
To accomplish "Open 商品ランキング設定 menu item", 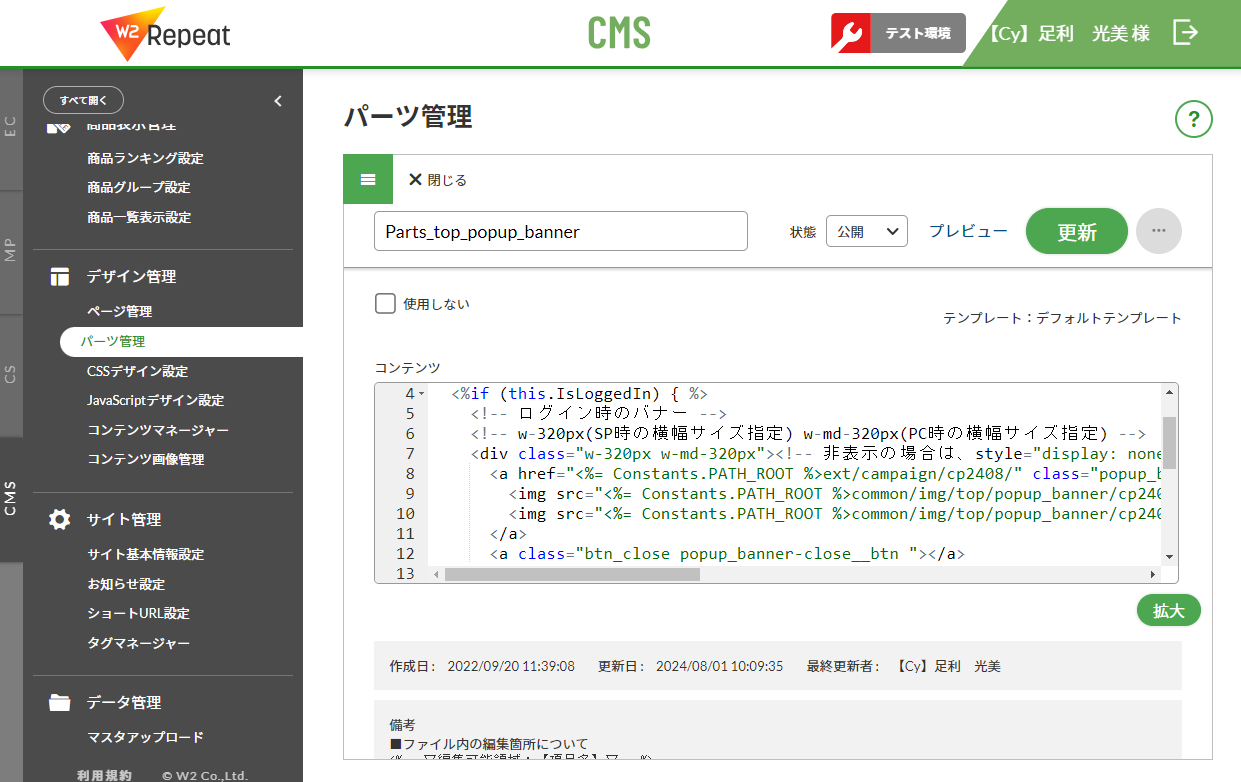I will (x=145, y=158).
